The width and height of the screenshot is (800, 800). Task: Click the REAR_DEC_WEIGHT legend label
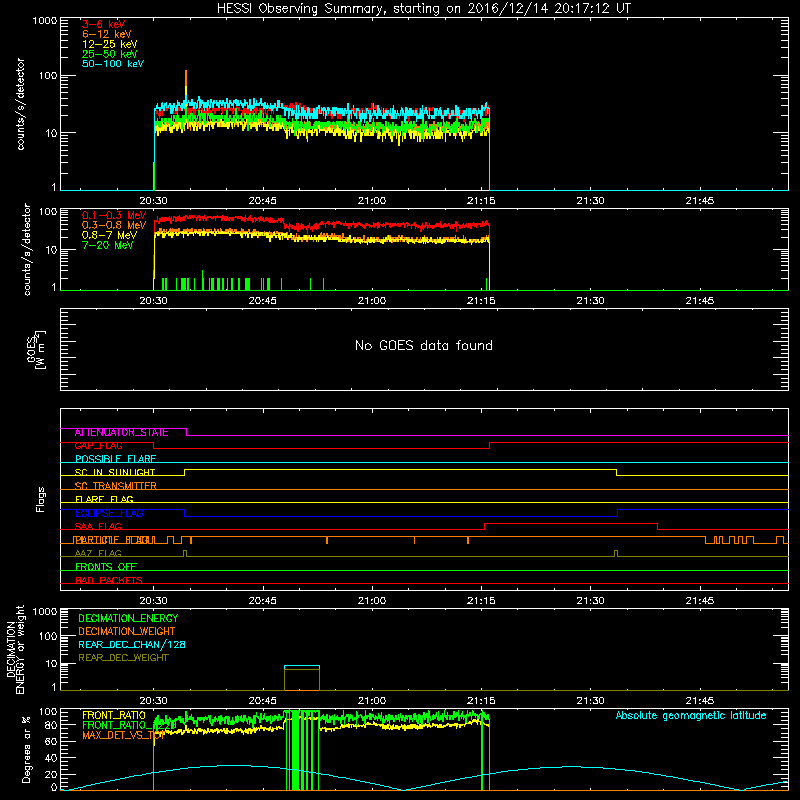tap(123, 658)
